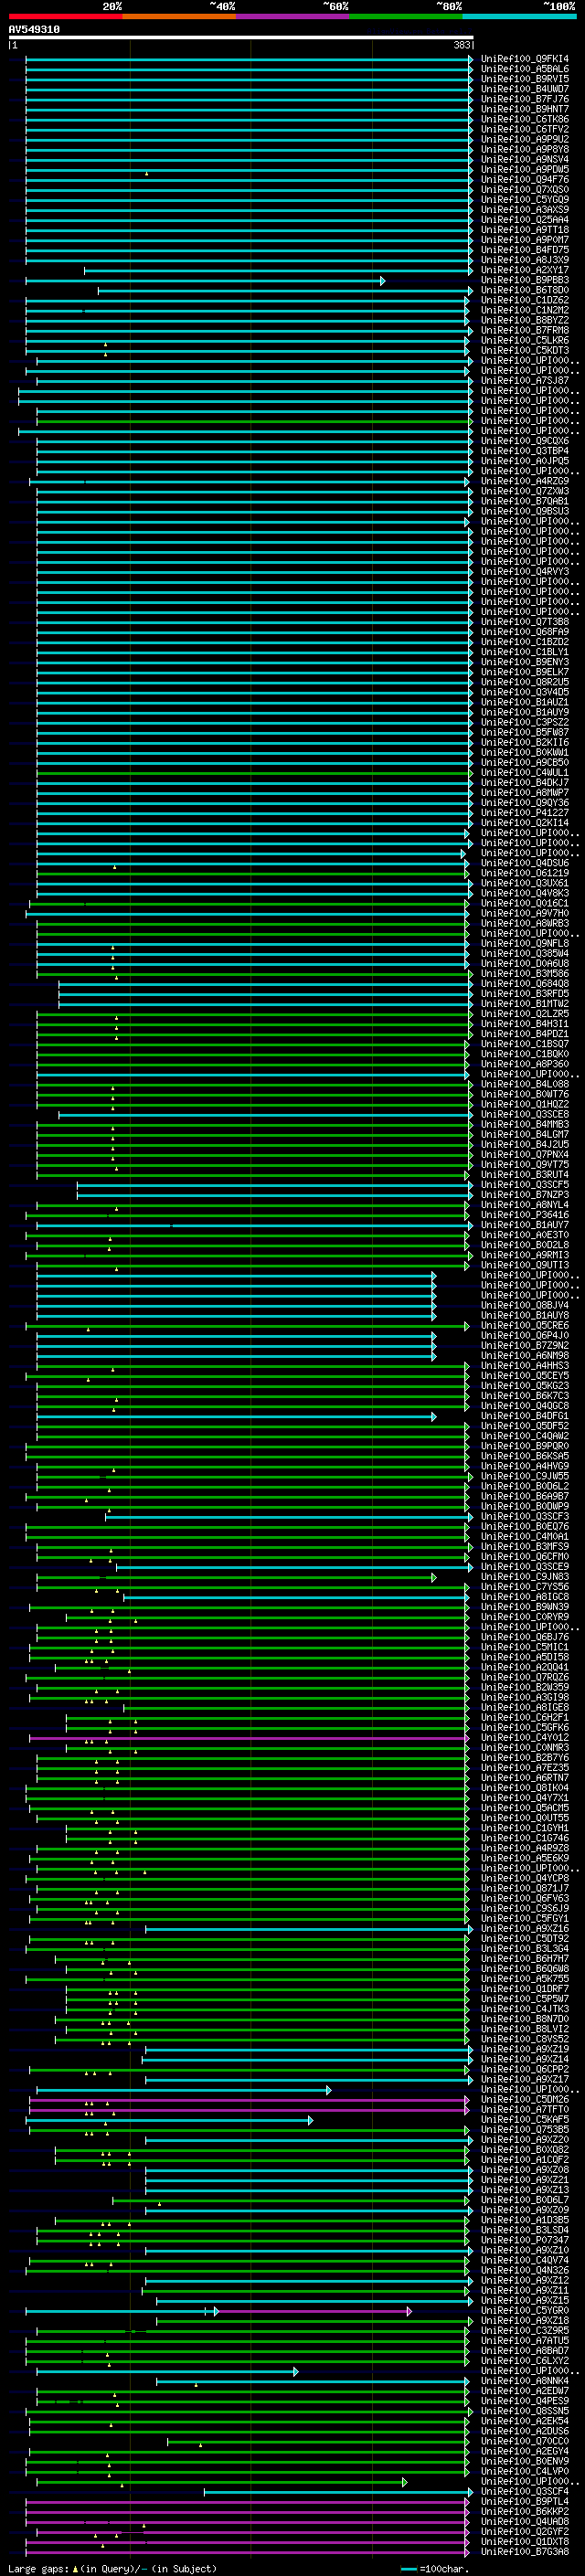Viewport: 585px width, 2576px height.
Task: Select hit UniRef100_A9NSV4
Action: [x=525, y=159]
